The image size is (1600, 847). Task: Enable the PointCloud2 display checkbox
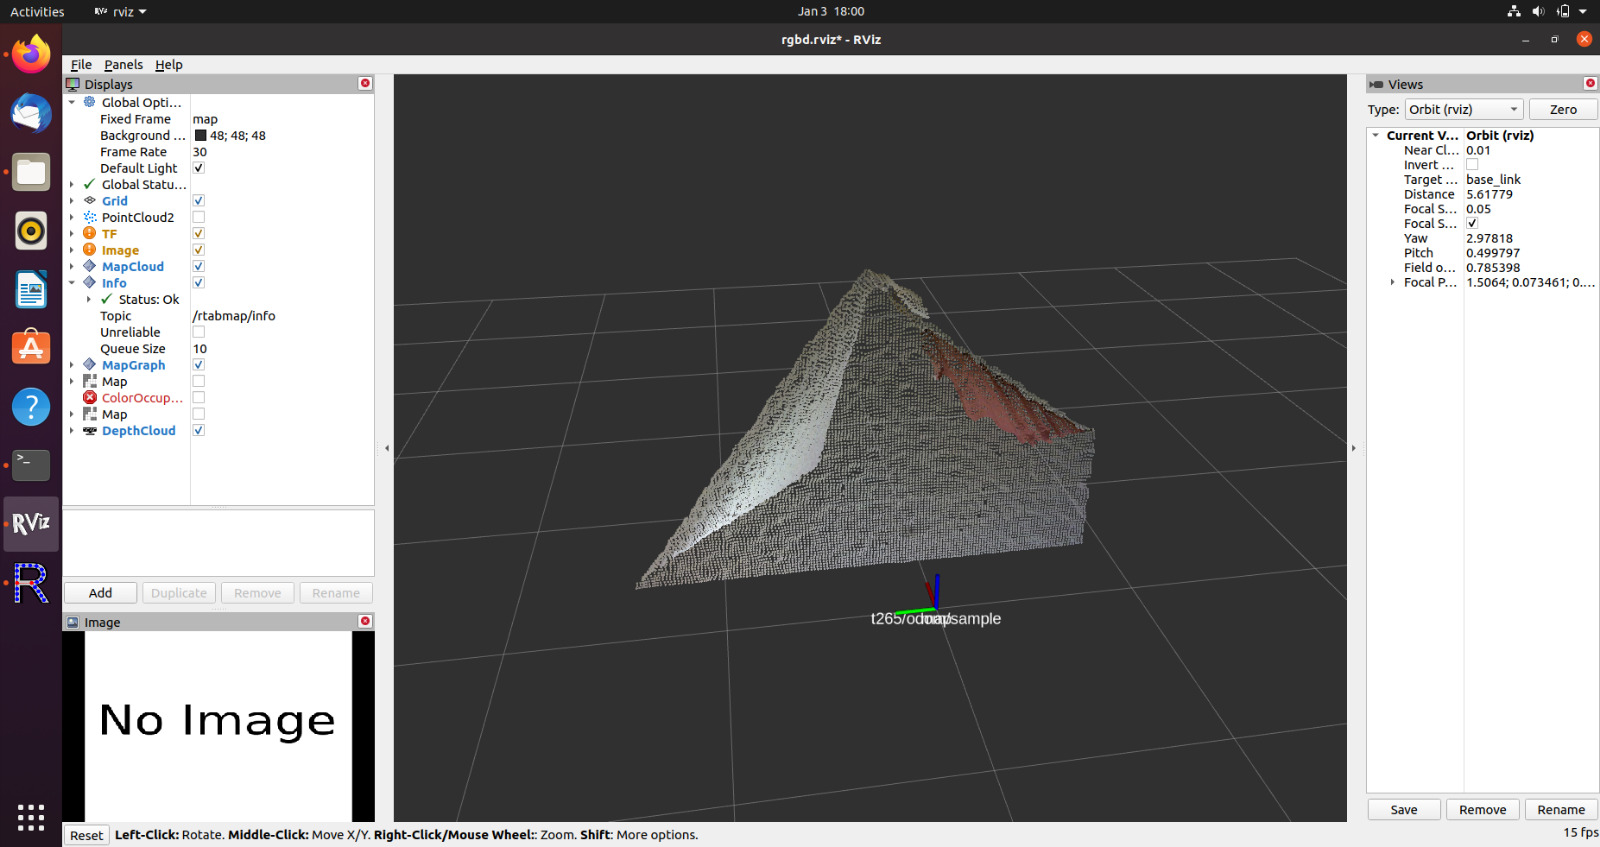[199, 217]
